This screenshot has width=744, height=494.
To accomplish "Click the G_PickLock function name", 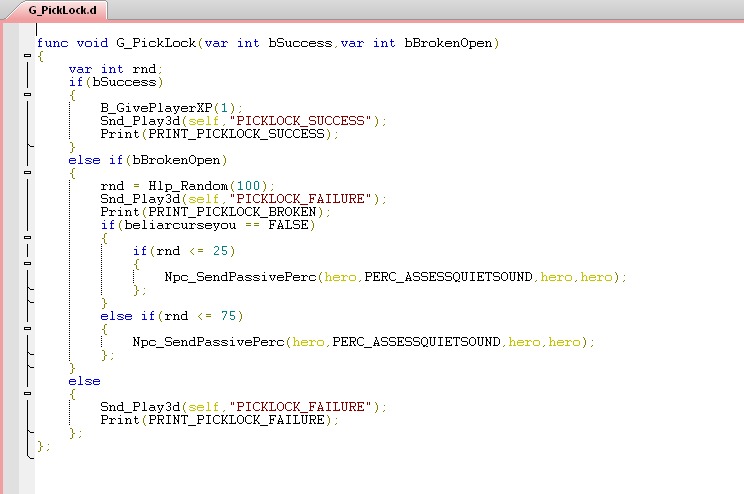I will pos(156,43).
